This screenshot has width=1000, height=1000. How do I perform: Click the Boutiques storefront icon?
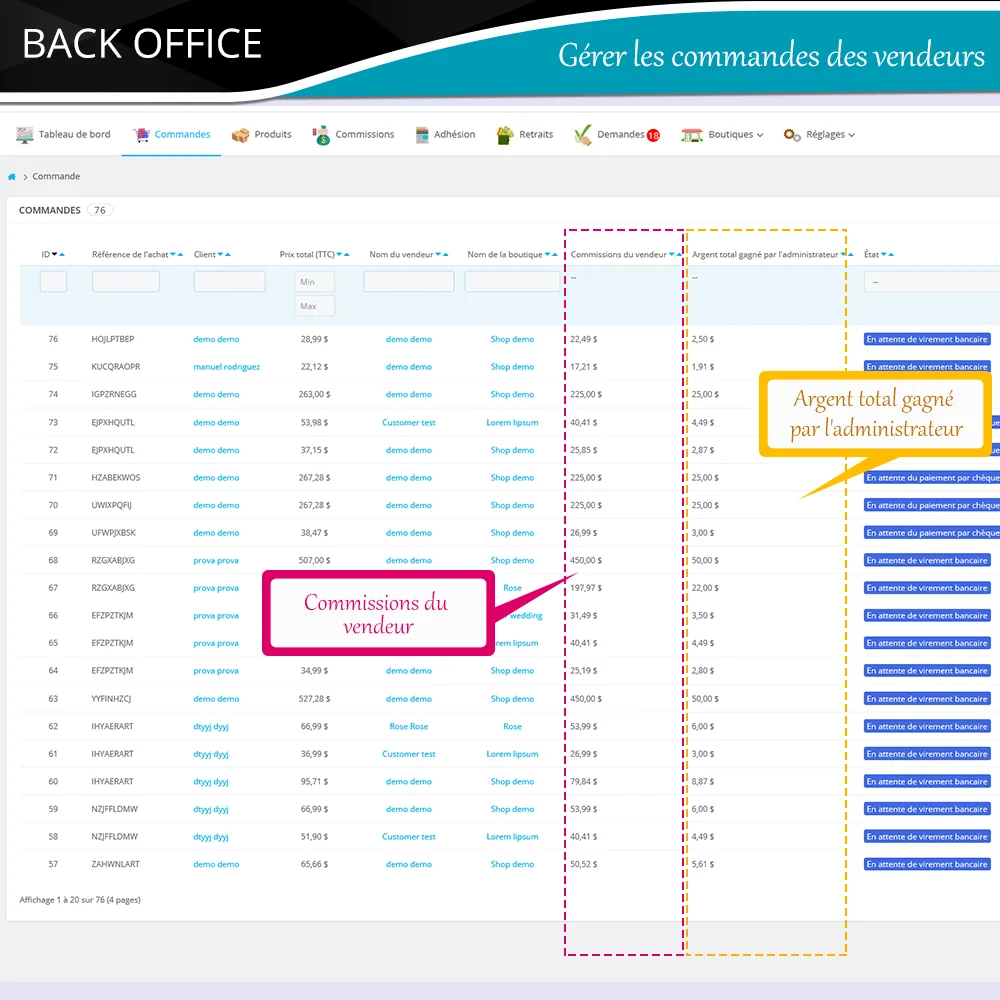pos(692,135)
